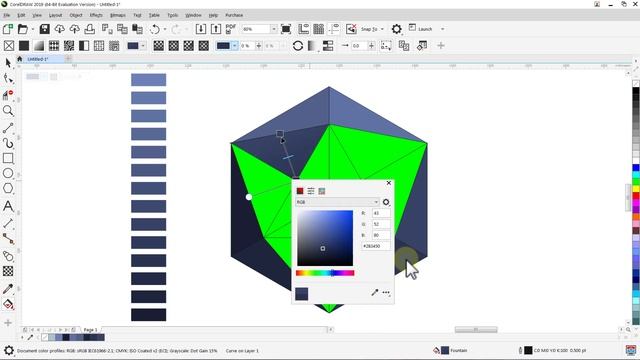
Task: Open the RGB color model dropdown
Action: (x=337, y=202)
